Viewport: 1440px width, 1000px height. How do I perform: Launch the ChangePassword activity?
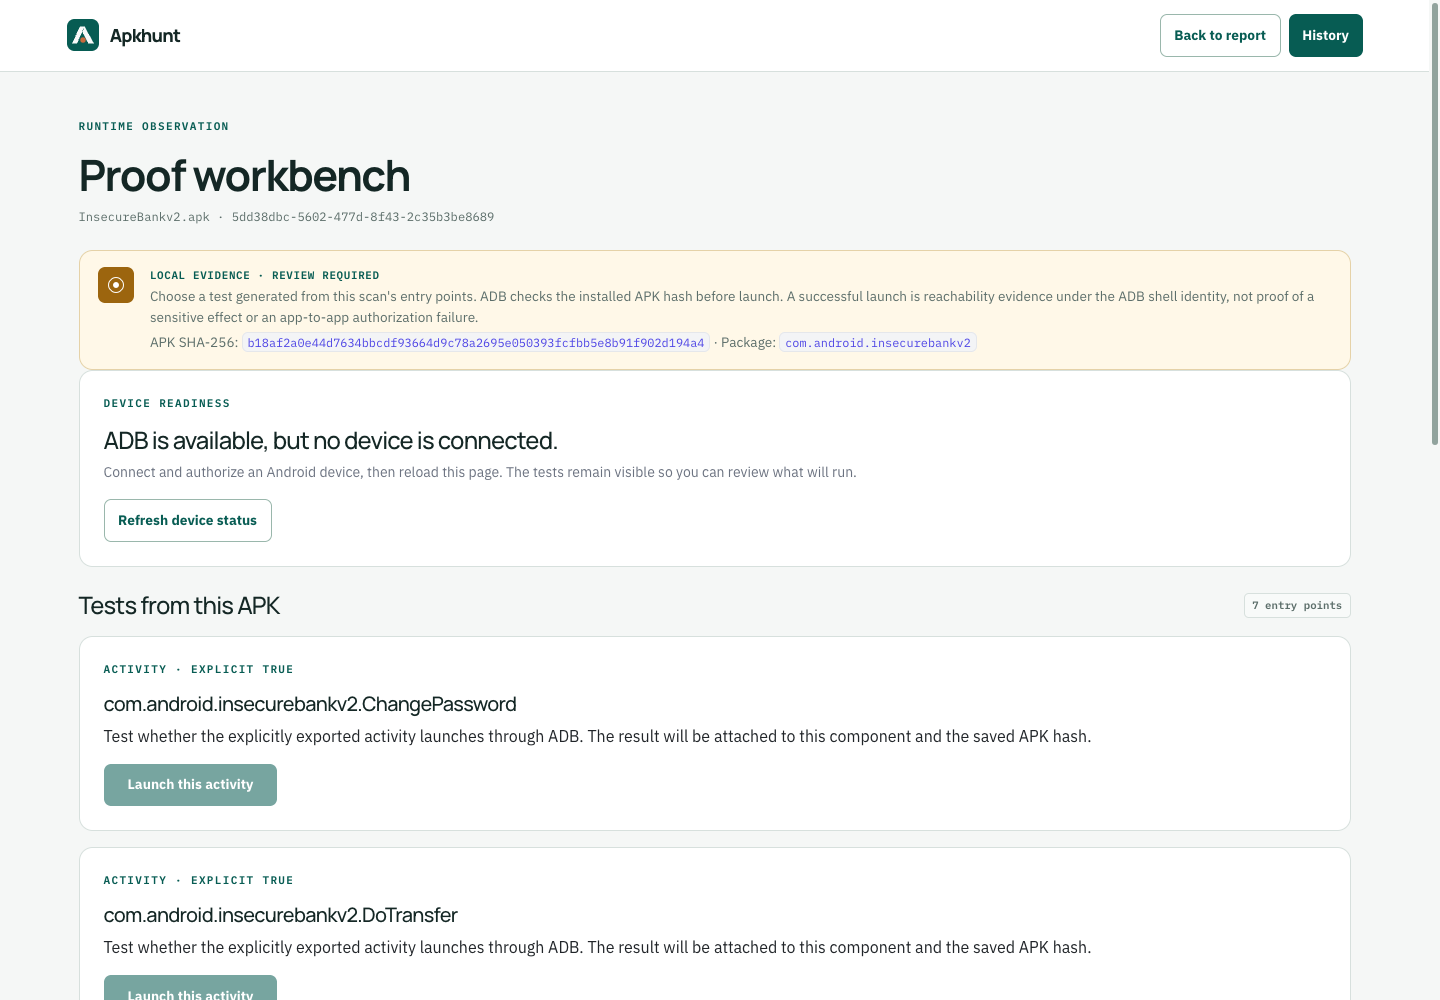click(190, 785)
